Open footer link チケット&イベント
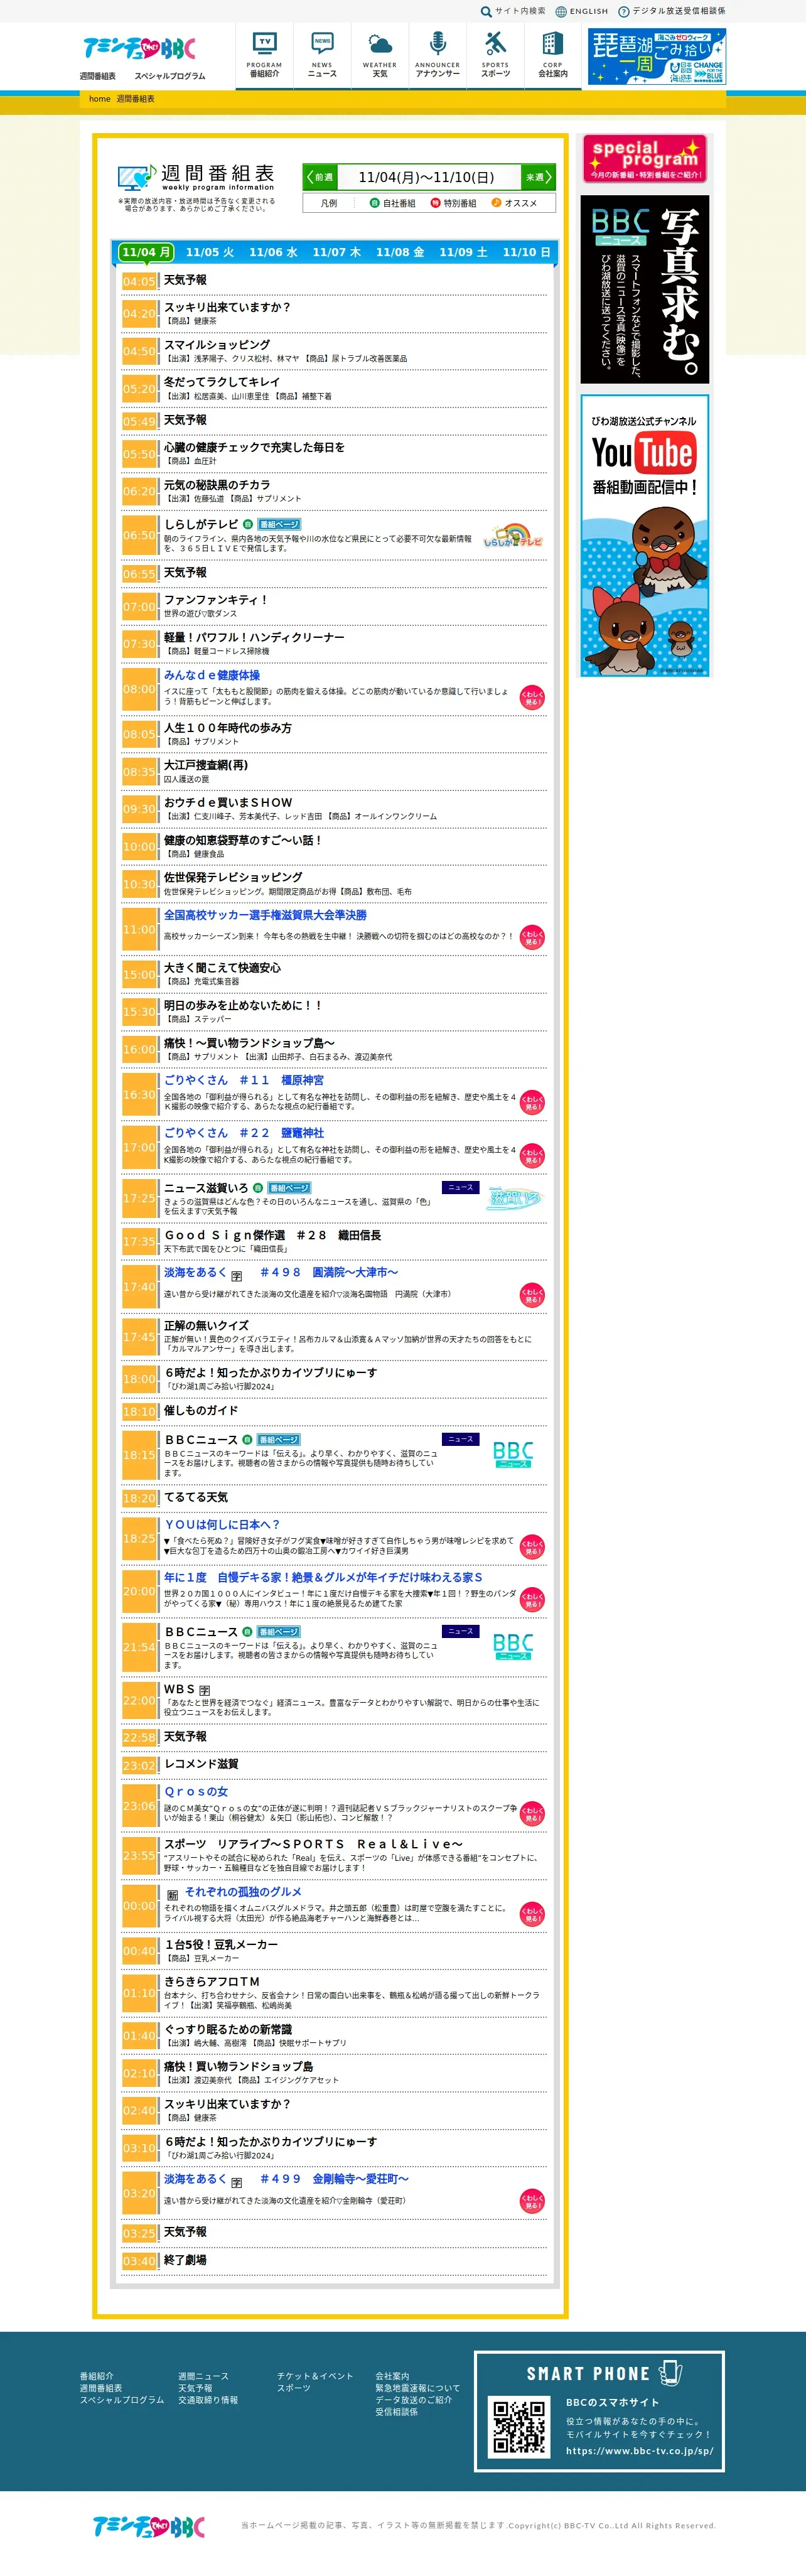This screenshot has height=2576, width=806. click(315, 2376)
